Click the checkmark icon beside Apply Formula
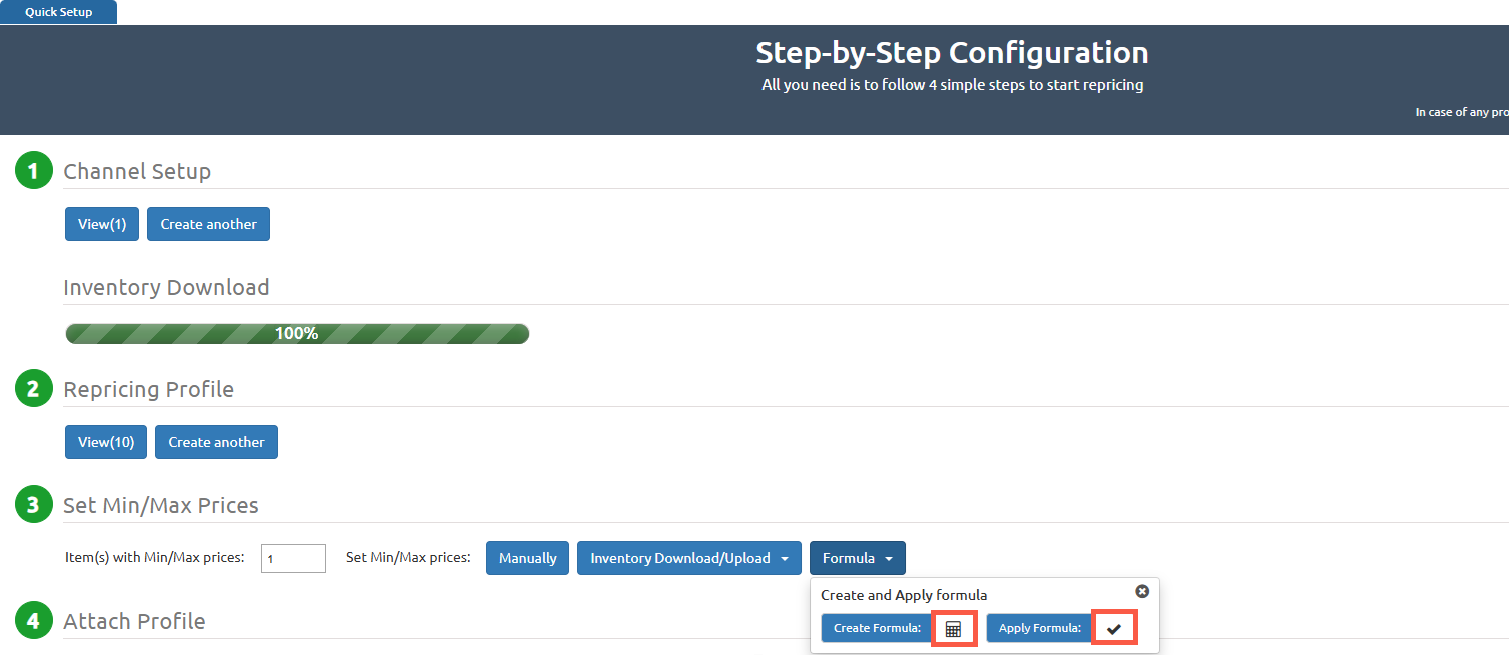Image resolution: width=1509 pixels, height=655 pixels. (1113, 629)
